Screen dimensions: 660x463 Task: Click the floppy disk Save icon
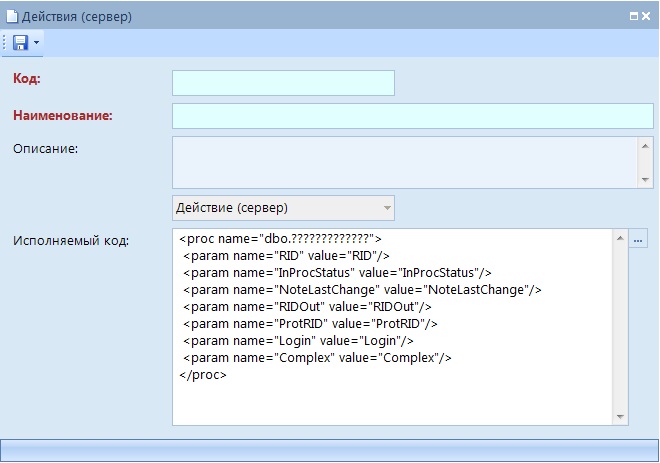point(20,43)
